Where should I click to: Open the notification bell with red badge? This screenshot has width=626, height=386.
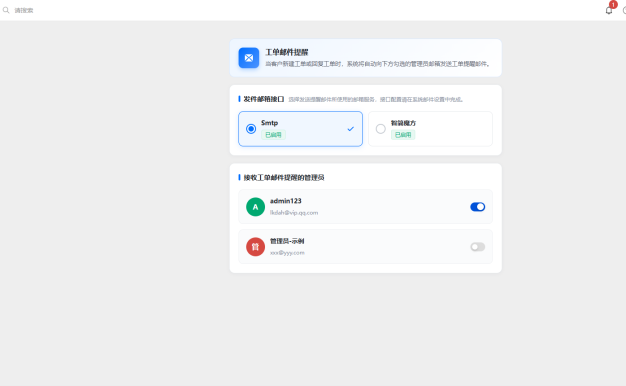pos(609,10)
